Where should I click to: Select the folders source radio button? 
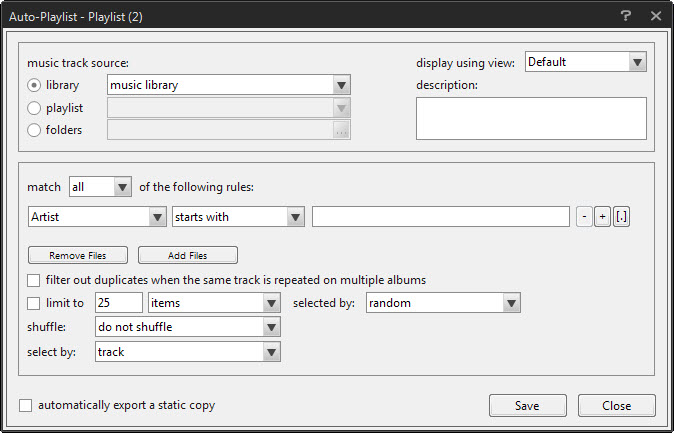[x=34, y=130]
